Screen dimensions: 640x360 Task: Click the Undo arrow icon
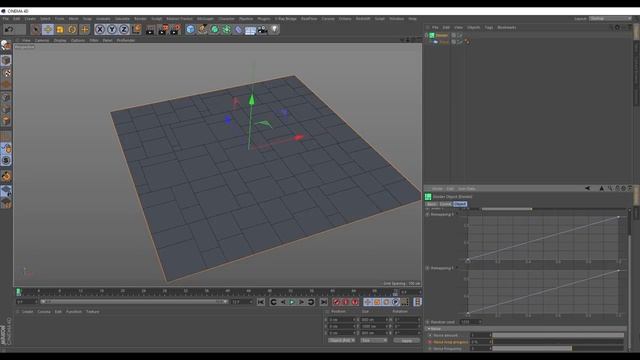(x=9, y=29)
